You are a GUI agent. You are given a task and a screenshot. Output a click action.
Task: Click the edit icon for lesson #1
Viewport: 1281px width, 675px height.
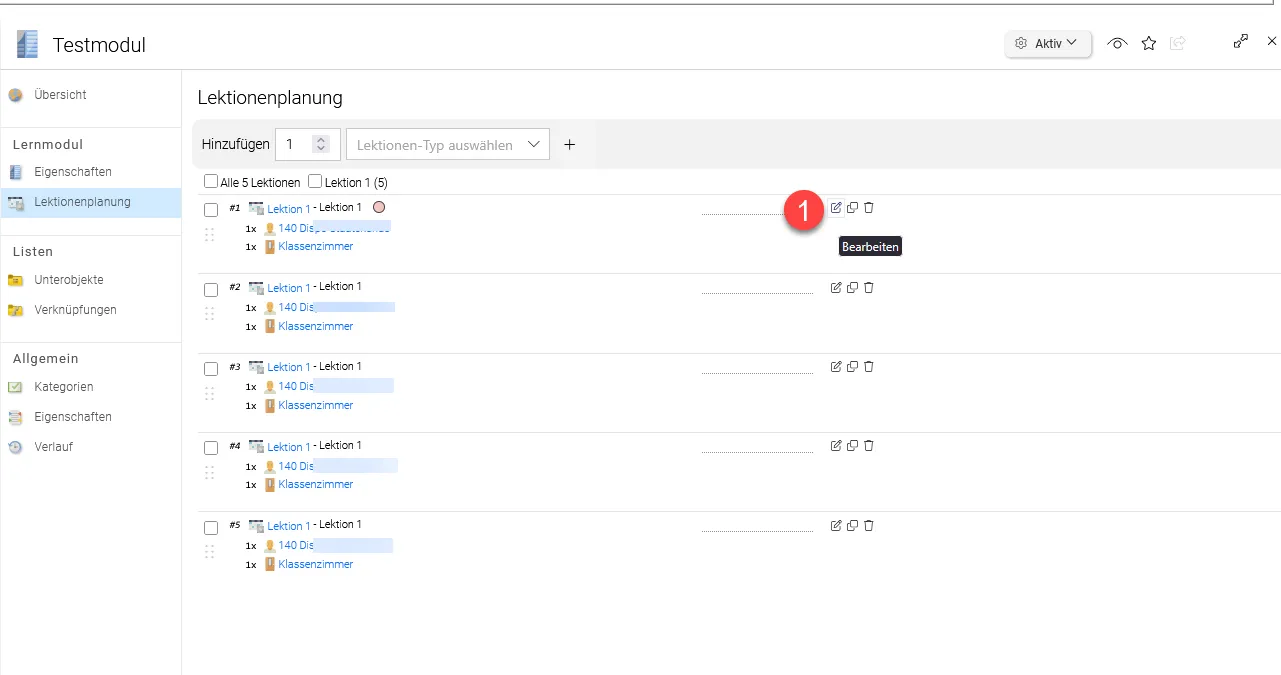tap(836, 208)
